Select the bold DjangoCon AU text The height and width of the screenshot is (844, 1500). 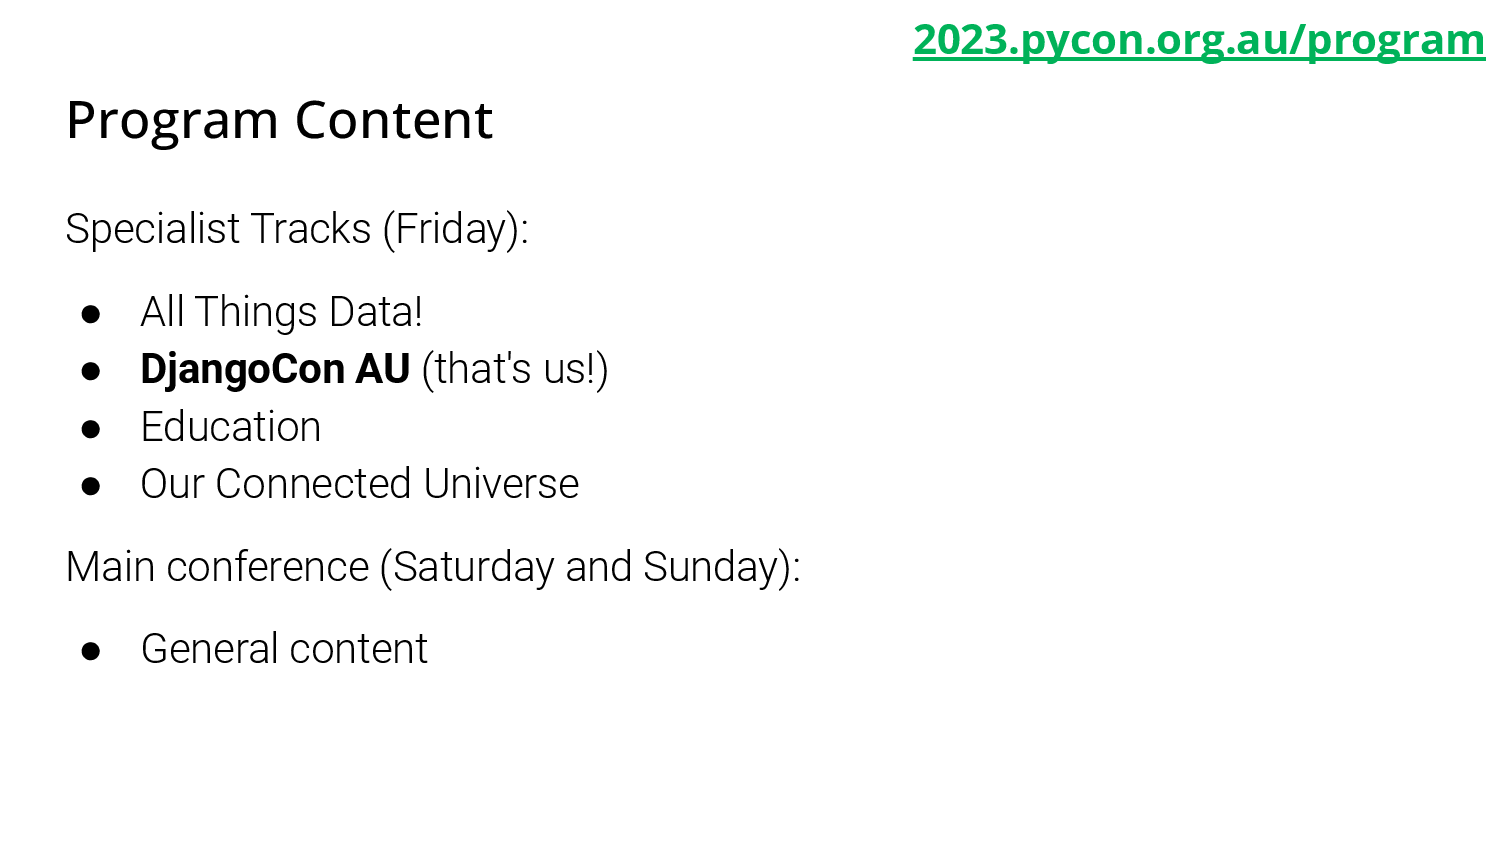click(x=275, y=369)
